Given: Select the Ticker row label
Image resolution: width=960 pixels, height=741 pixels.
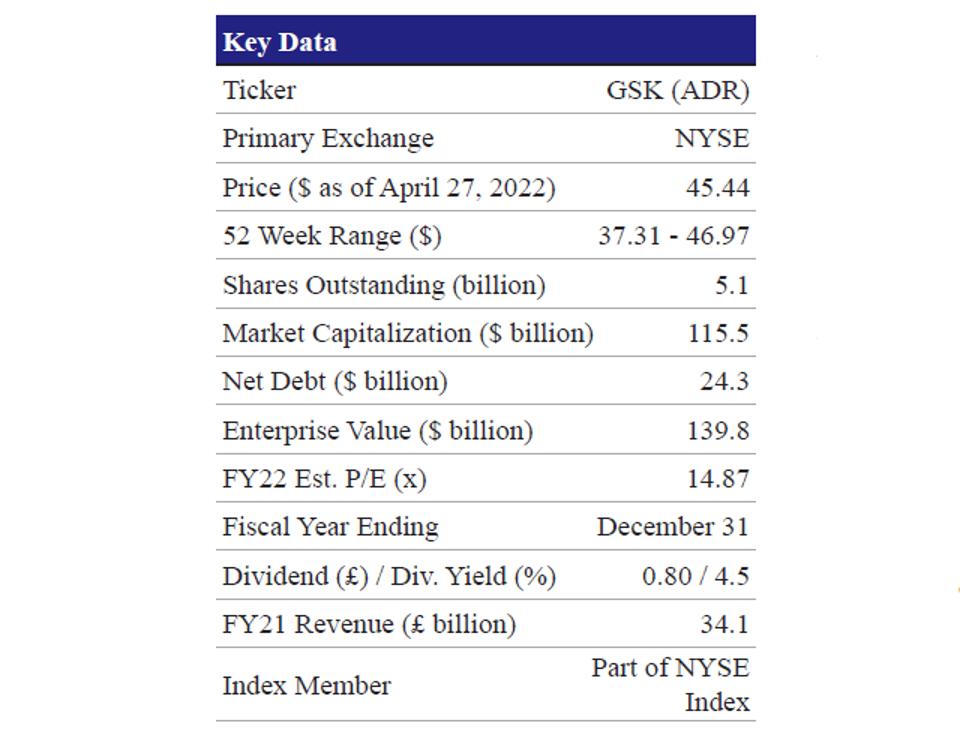Looking at the screenshot, I should coord(259,90).
